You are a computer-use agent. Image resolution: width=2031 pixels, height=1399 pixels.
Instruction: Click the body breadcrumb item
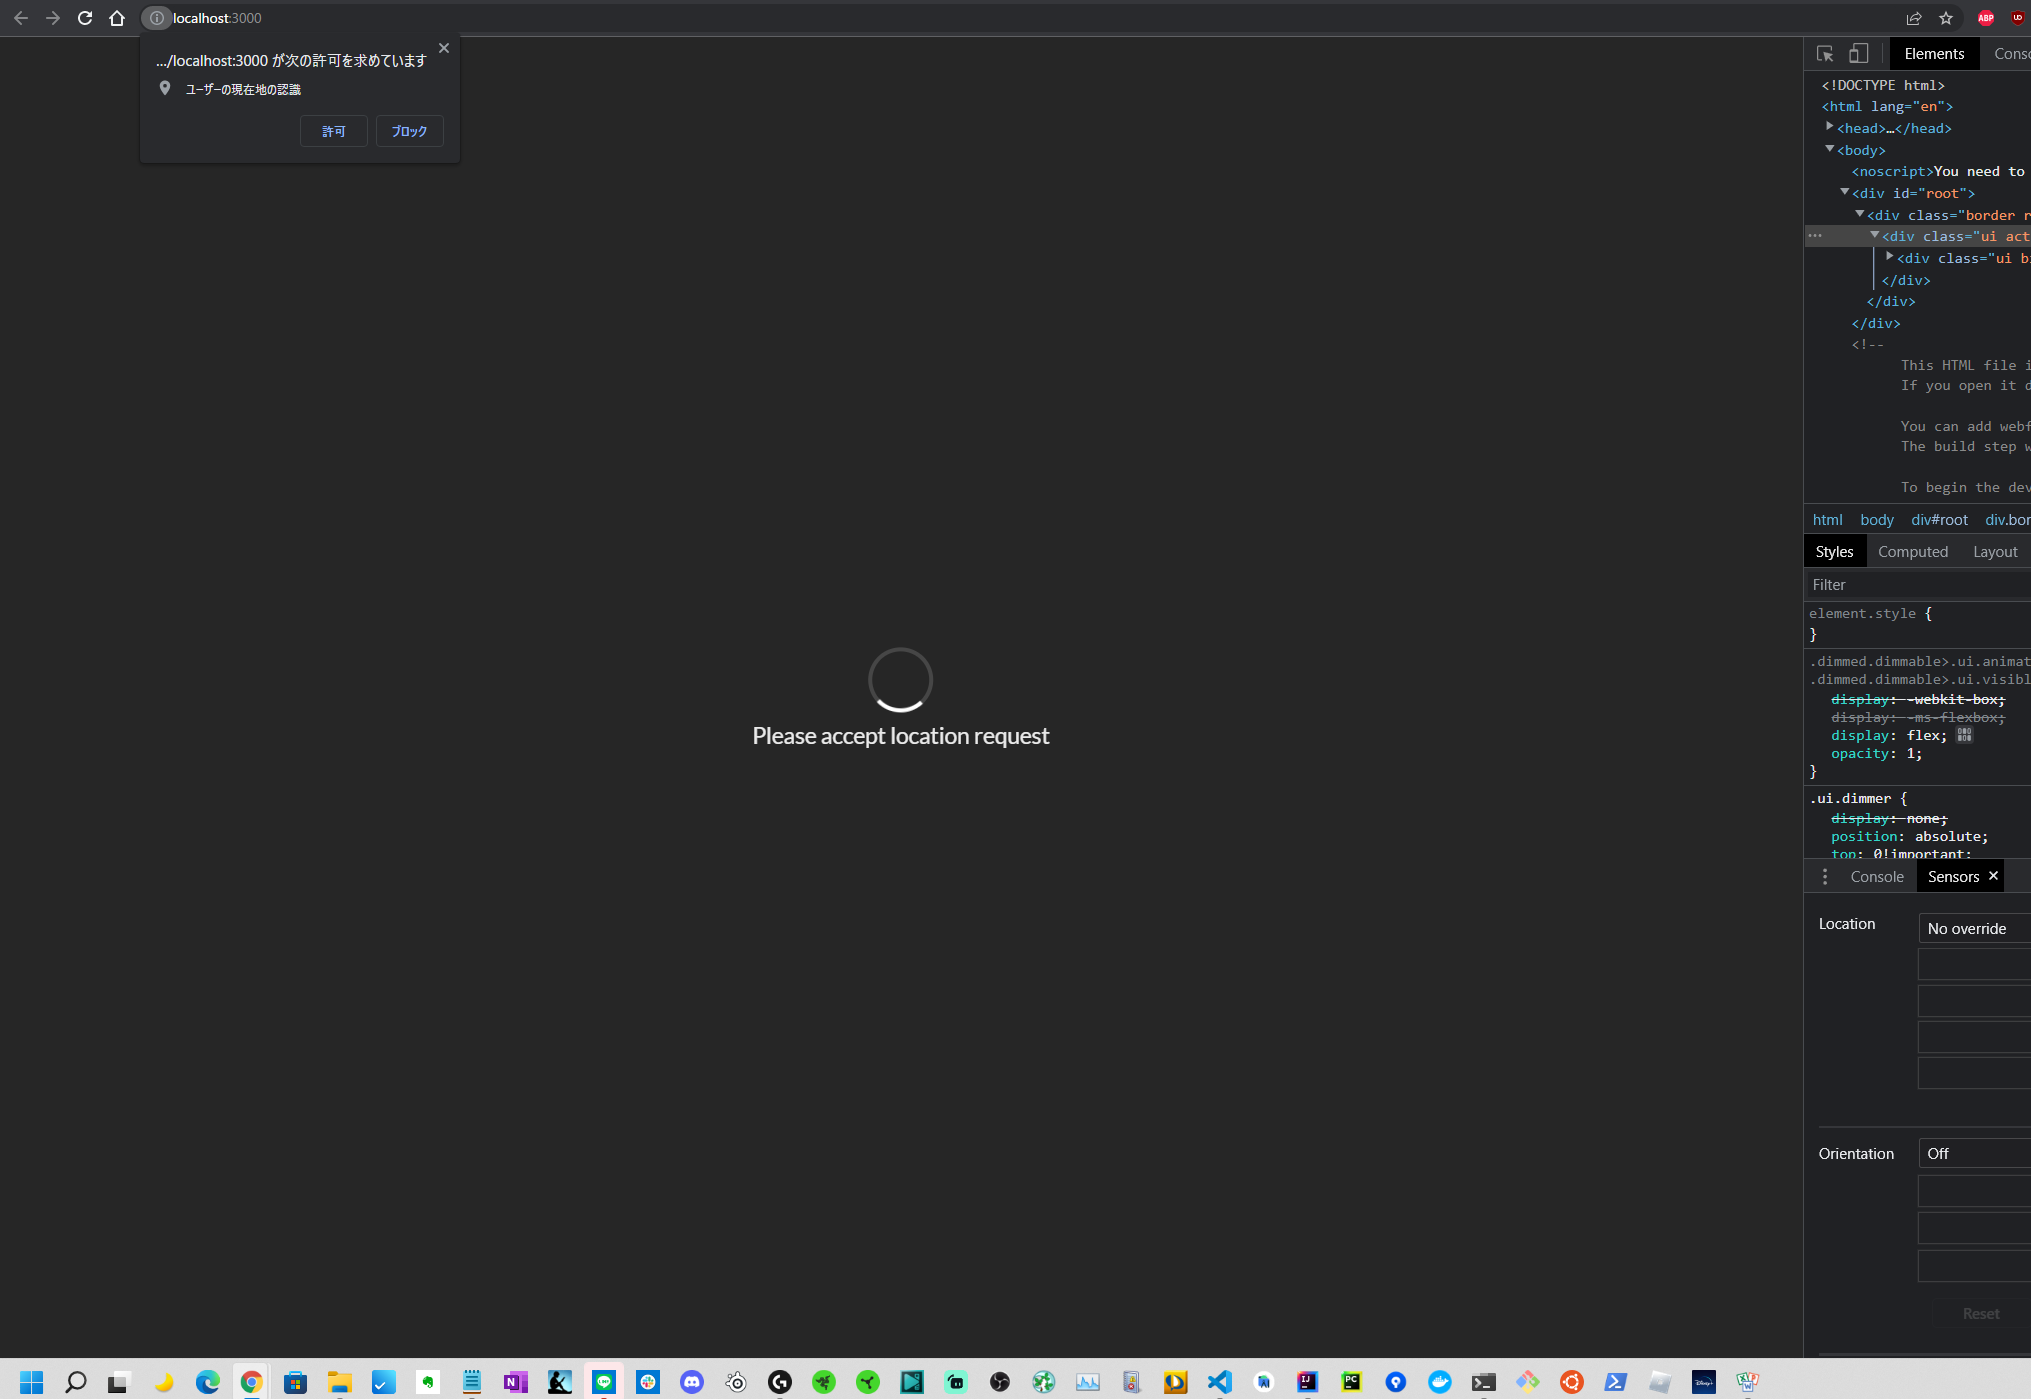(1876, 520)
